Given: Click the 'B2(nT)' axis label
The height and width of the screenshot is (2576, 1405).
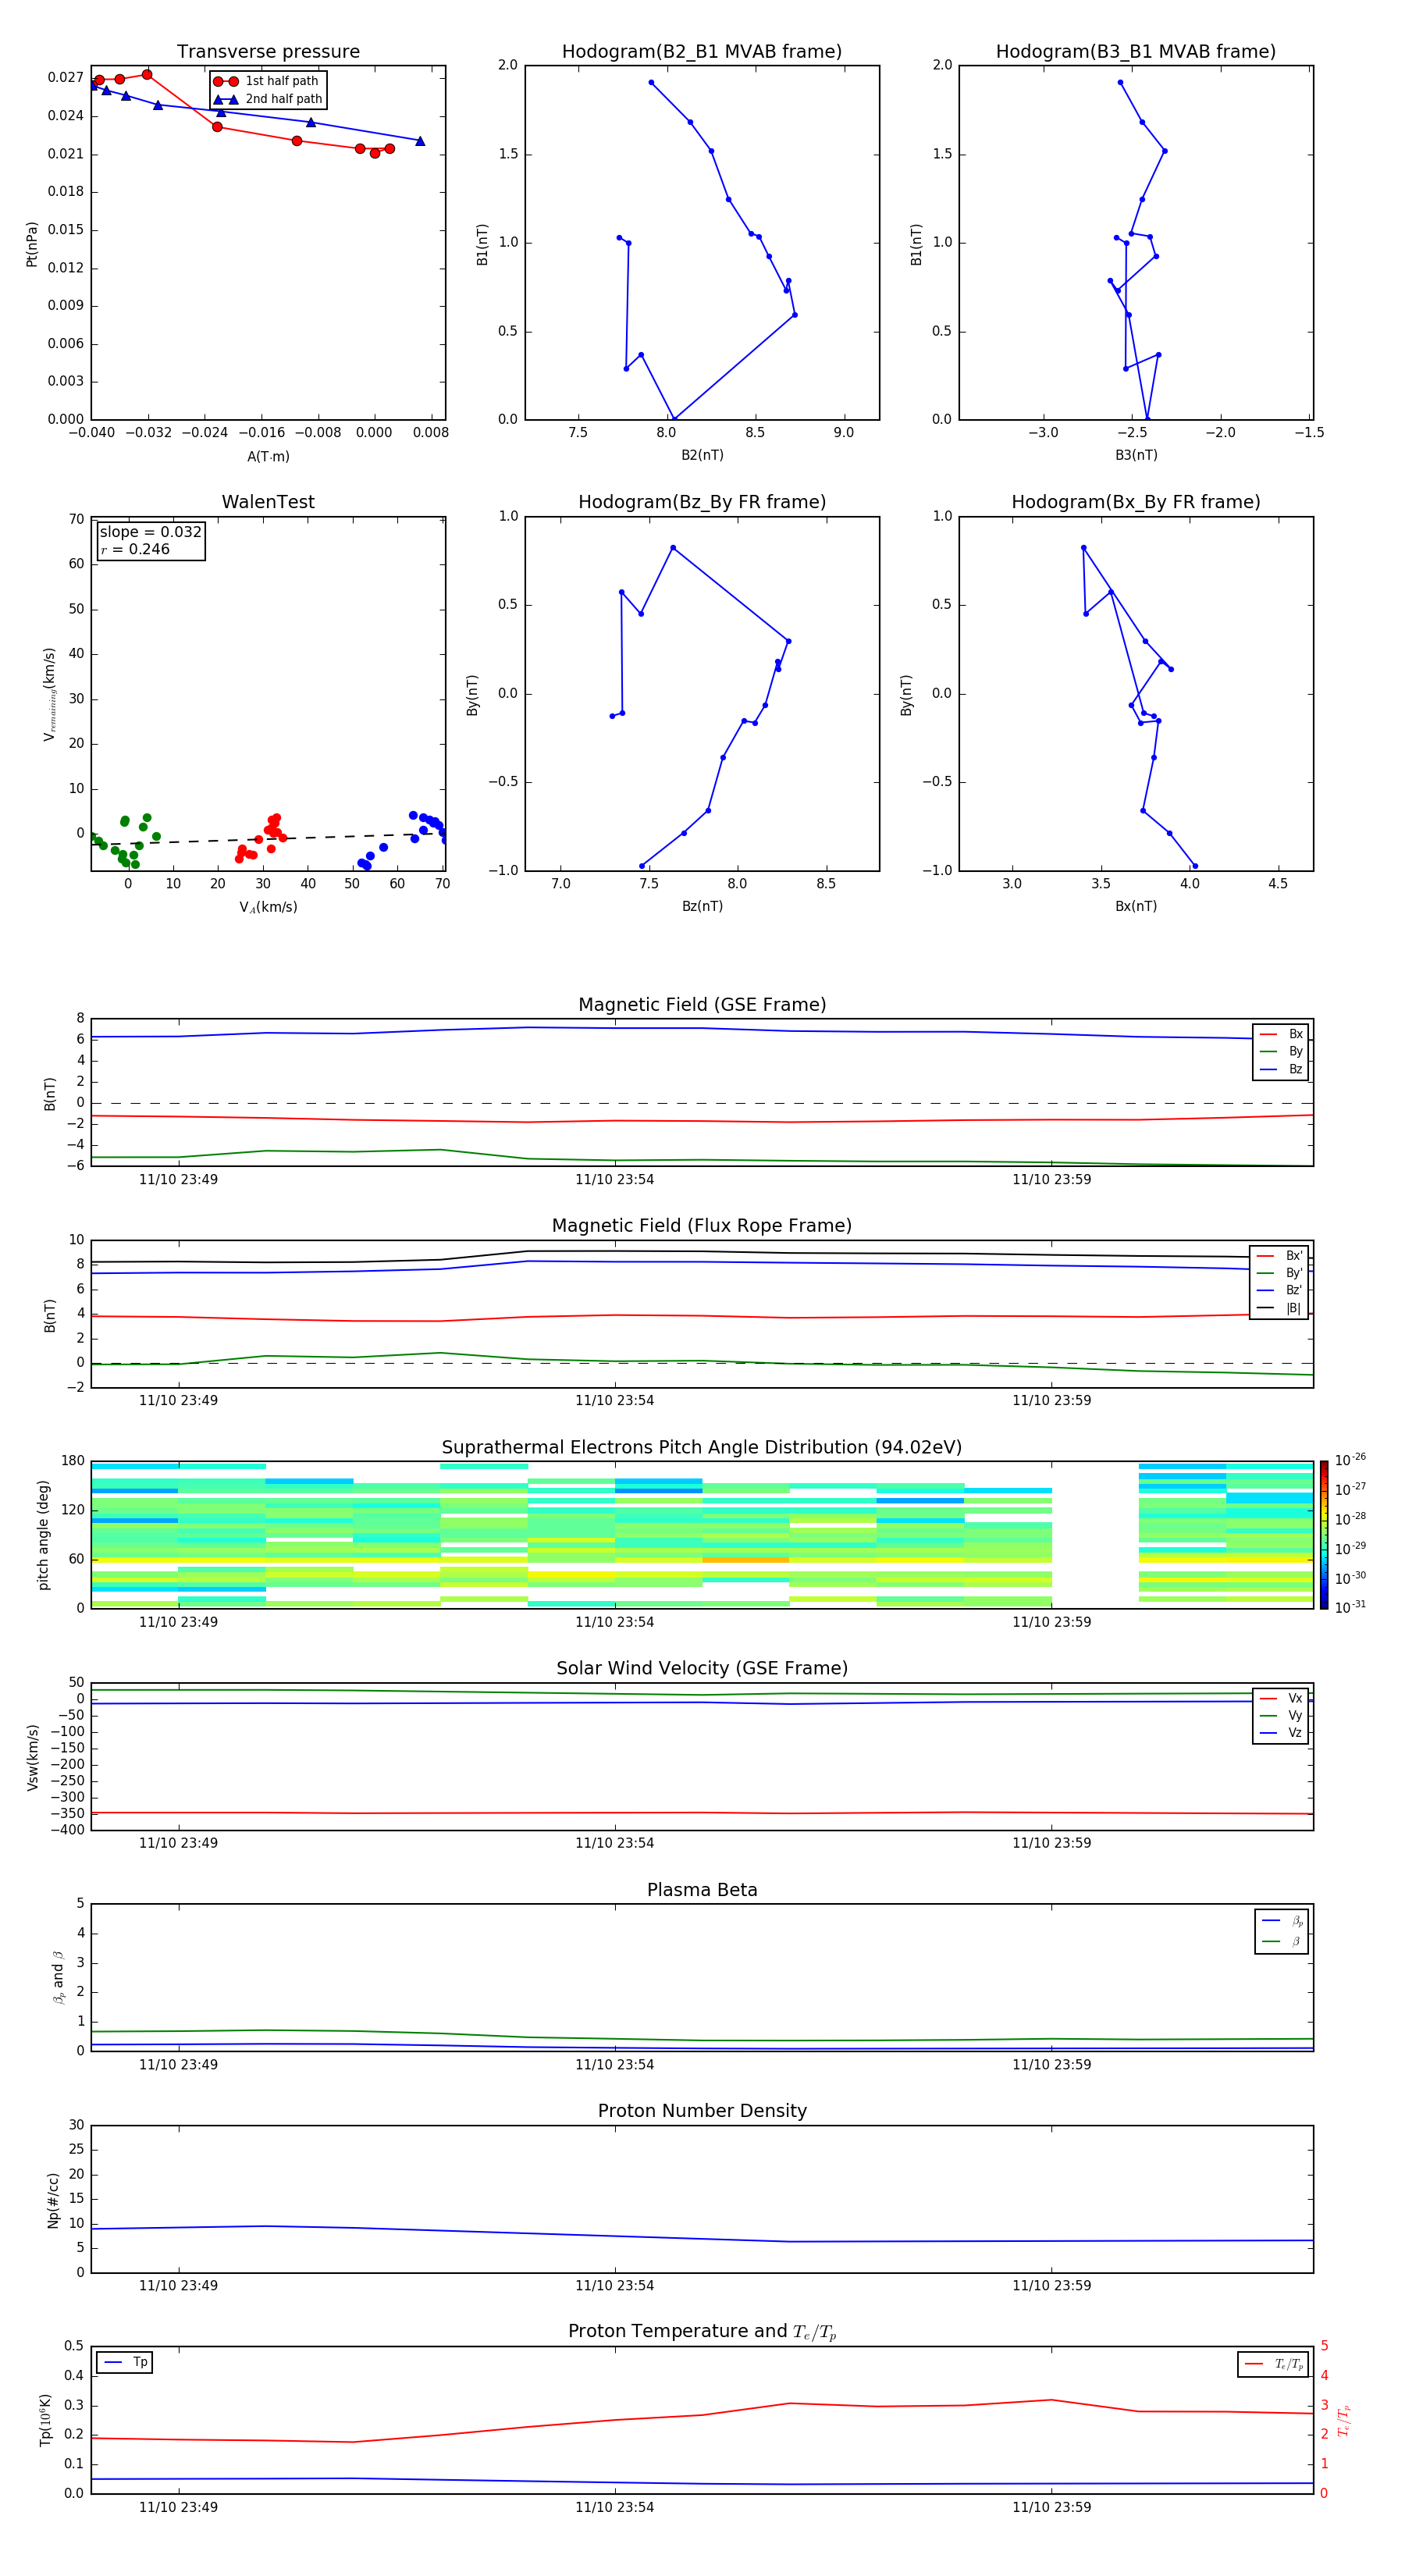Looking at the screenshot, I should point(702,455).
